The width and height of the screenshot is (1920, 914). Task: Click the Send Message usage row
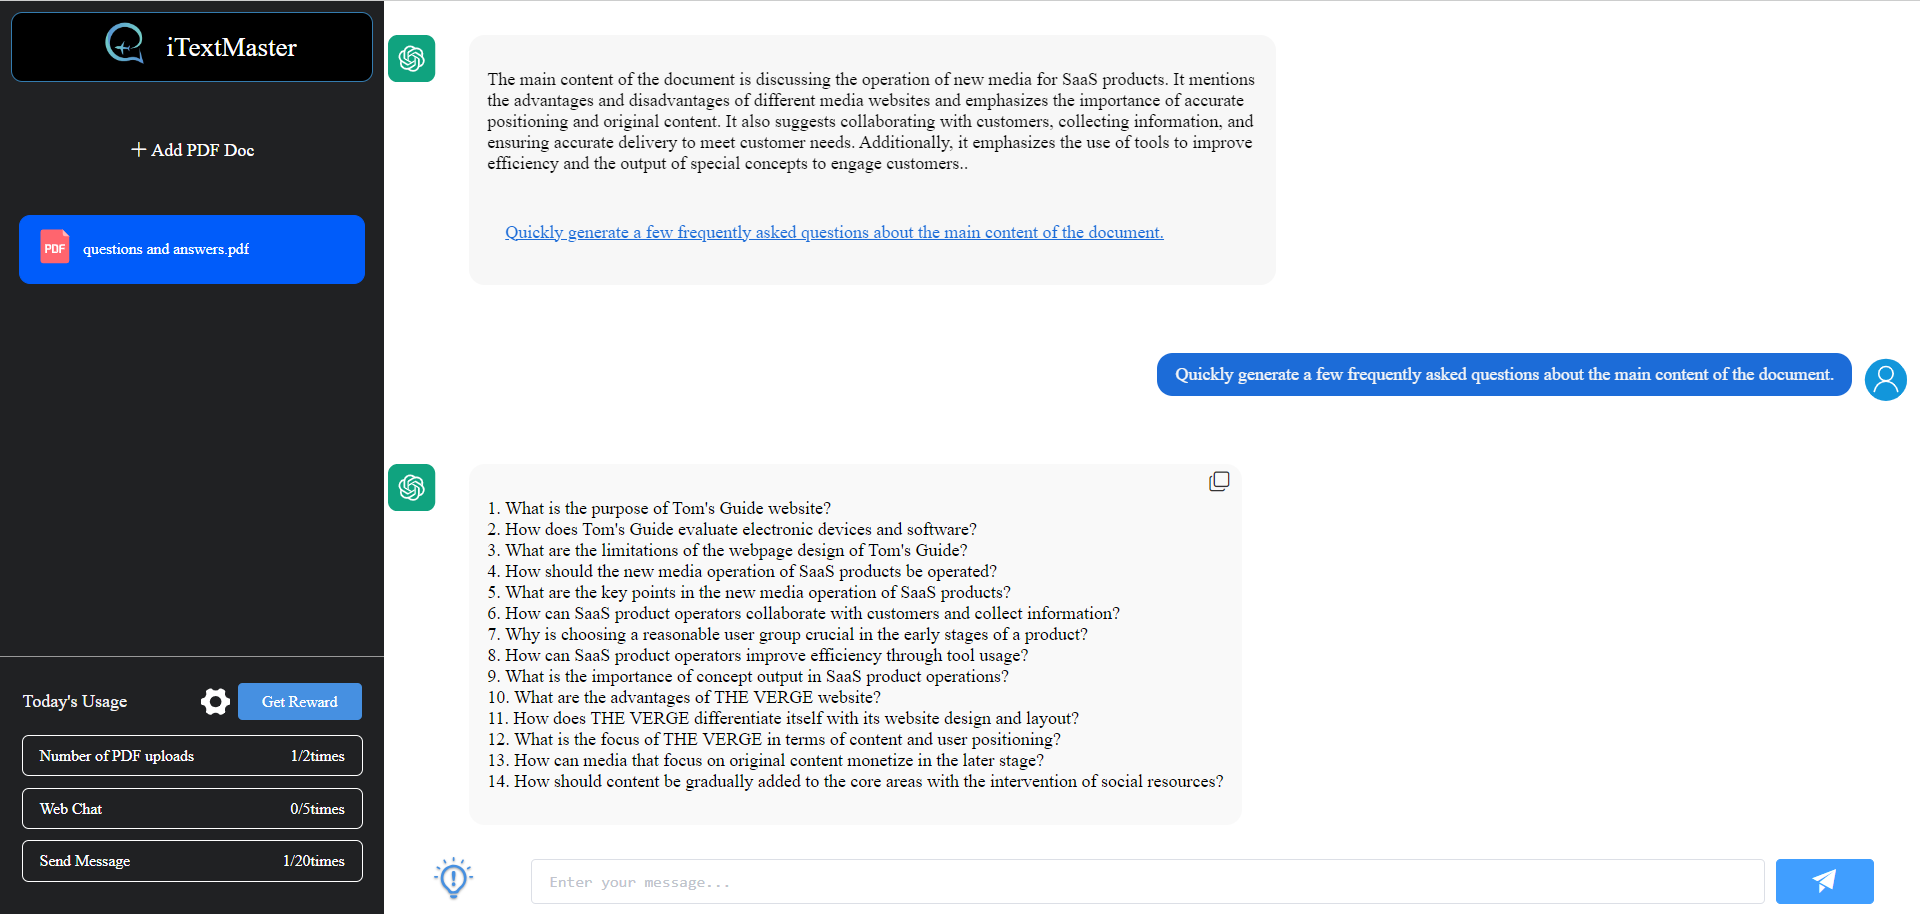click(191, 860)
